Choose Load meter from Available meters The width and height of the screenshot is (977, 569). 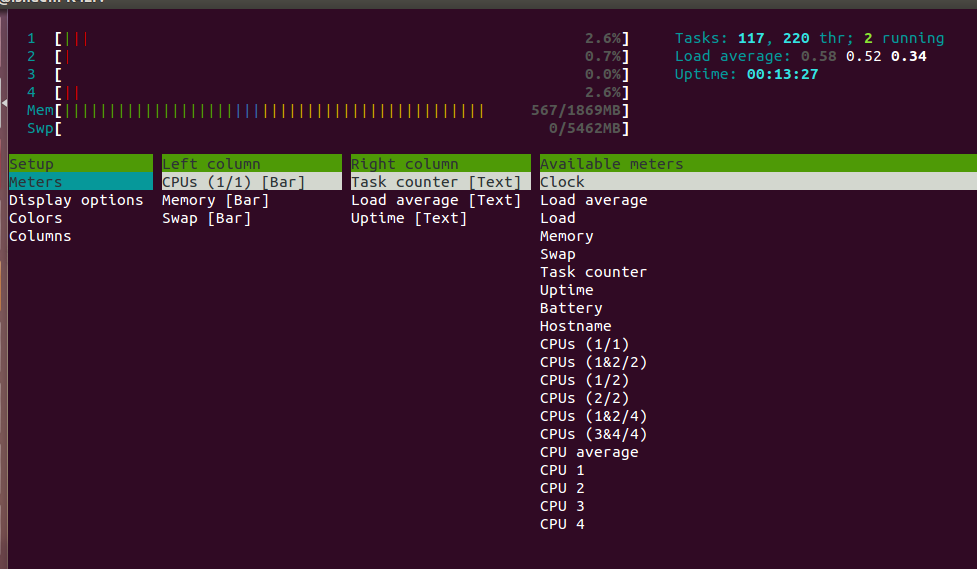(x=558, y=218)
